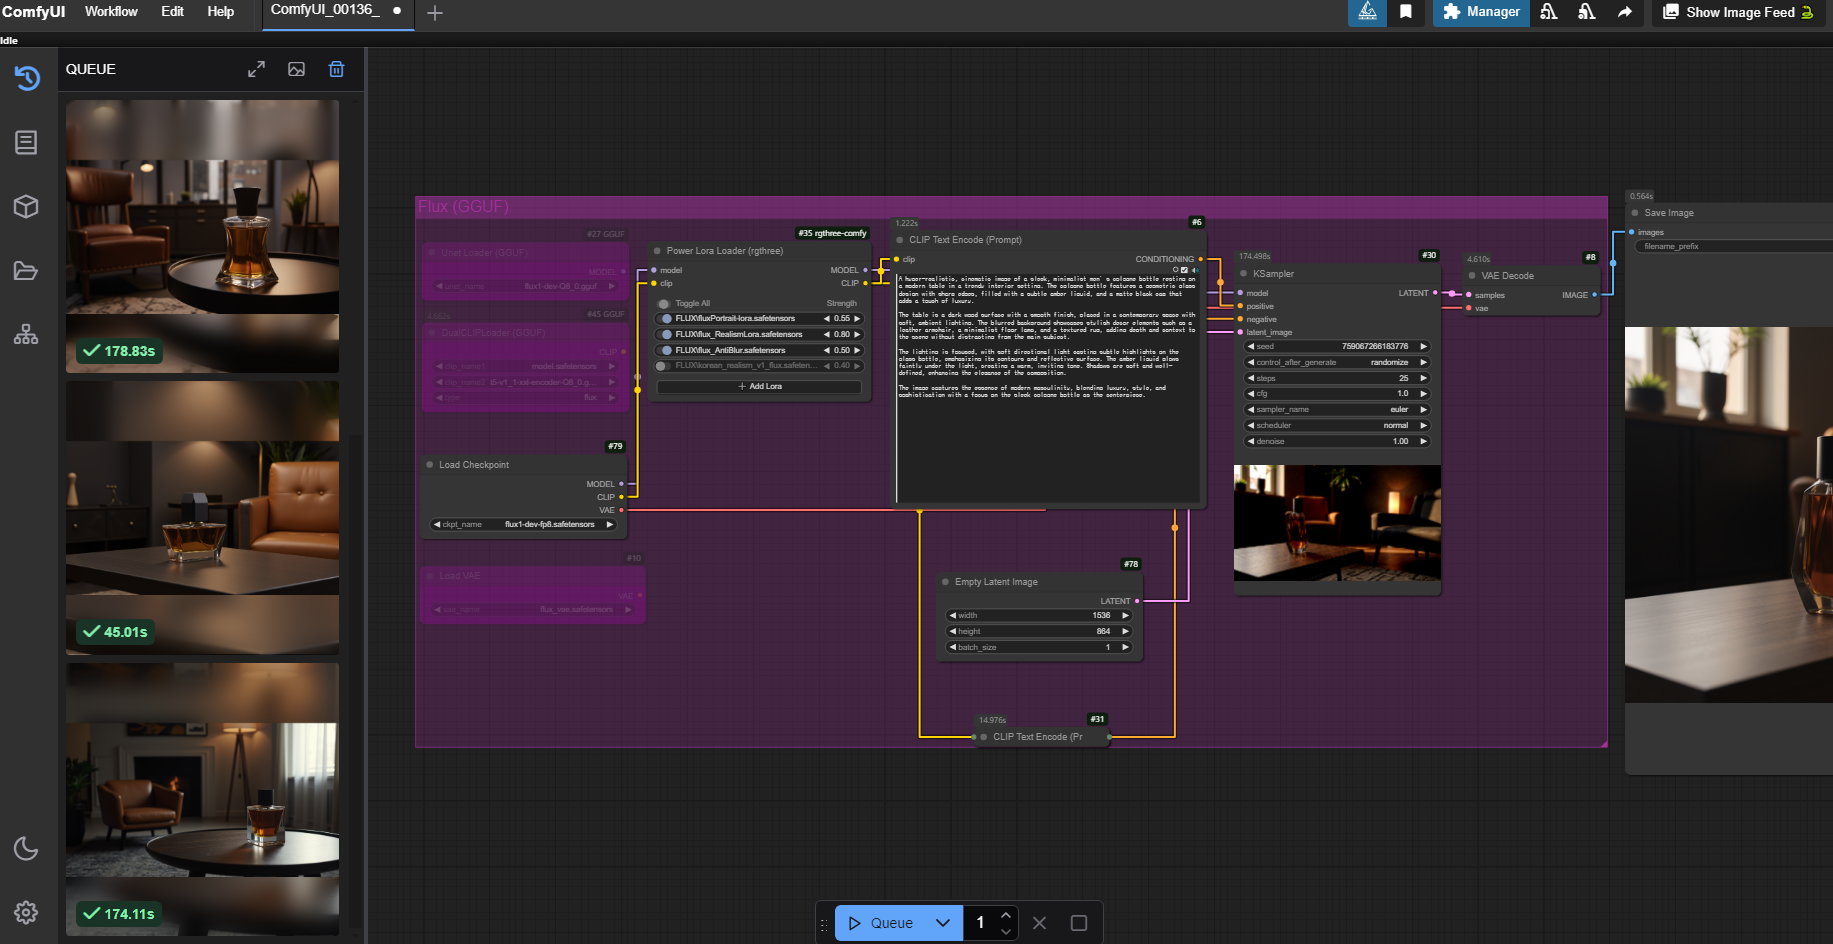1833x944 pixels.
Task: Open the Manager button
Action: pyautogui.click(x=1481, y=12)
